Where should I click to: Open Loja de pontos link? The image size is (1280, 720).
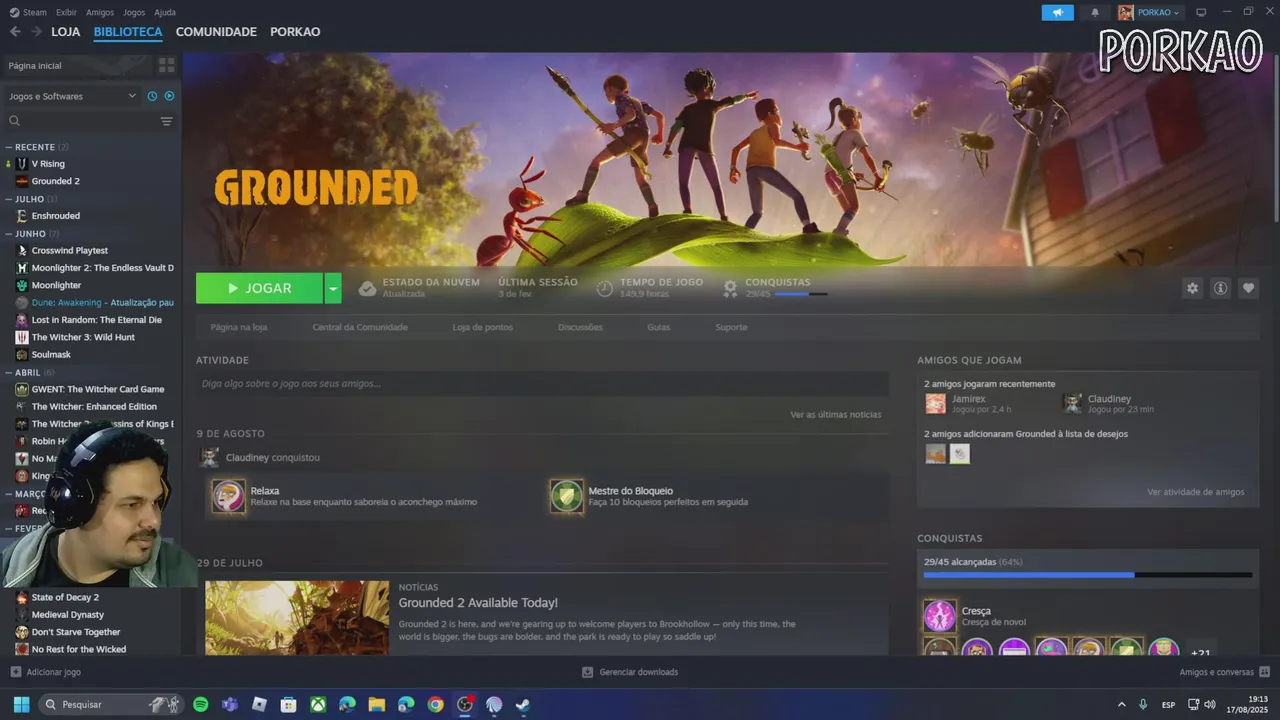click(482, 327)
